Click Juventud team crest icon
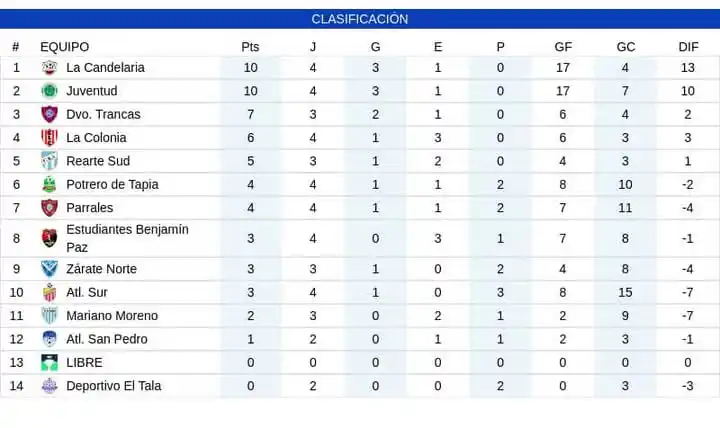 pos(49,91)
